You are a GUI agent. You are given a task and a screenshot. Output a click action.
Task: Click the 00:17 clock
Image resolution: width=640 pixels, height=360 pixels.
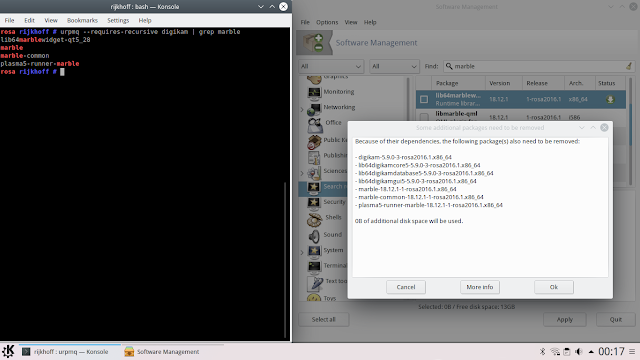(611, 351)
